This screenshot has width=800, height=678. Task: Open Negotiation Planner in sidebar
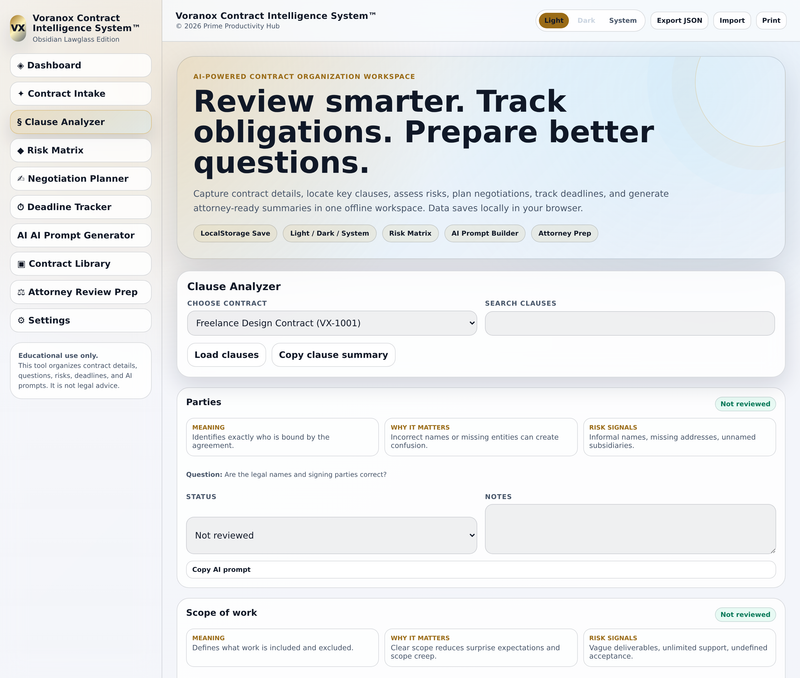pos(81,179)
